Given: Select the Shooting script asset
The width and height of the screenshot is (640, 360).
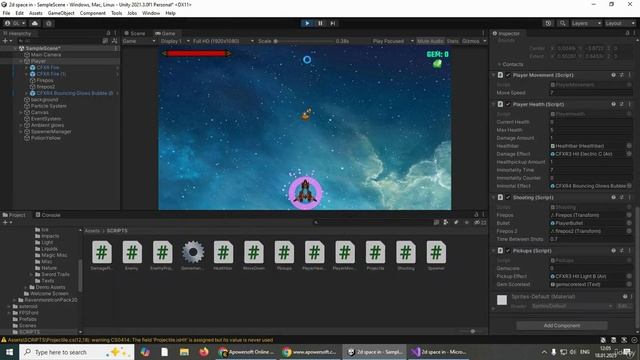Looking at the screenshot, I should pyautogui.click(x=406, y=256).
